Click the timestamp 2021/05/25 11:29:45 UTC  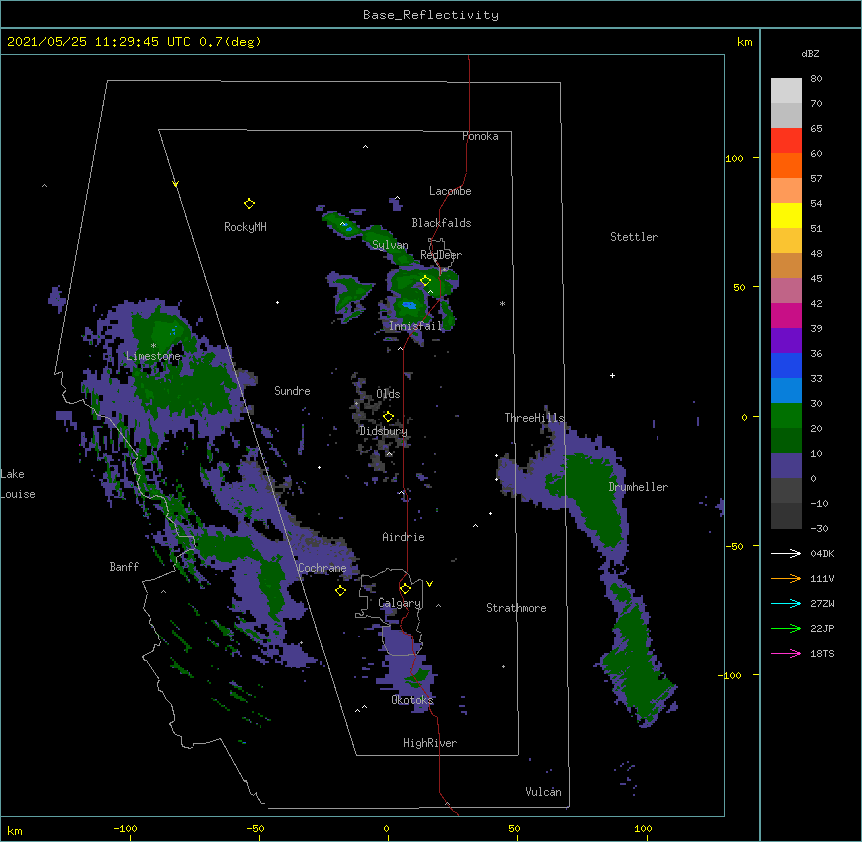(99, 42)
